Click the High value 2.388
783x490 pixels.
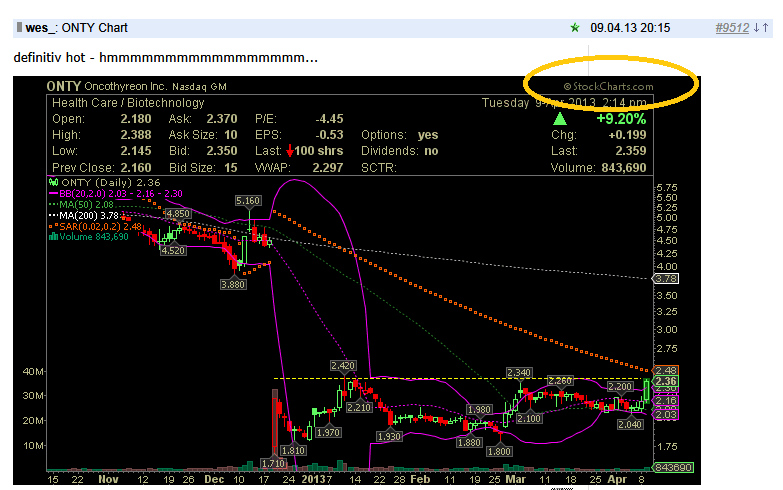coord(135,135)
